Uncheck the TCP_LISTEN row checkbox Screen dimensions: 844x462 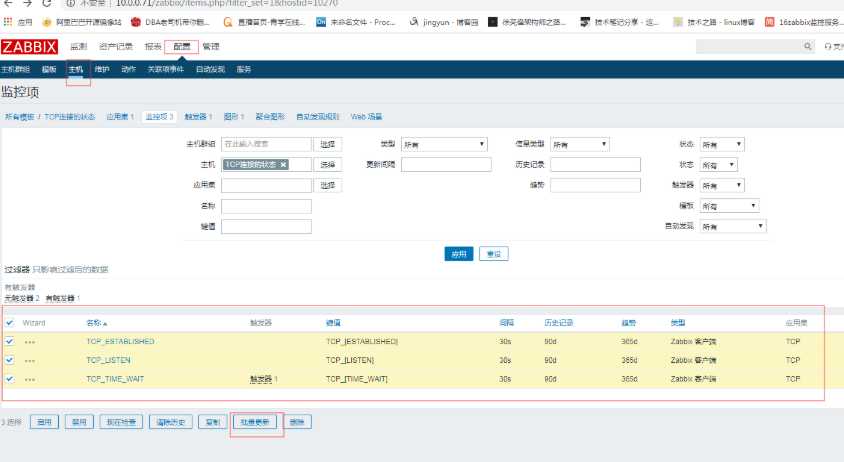point(10,360)
